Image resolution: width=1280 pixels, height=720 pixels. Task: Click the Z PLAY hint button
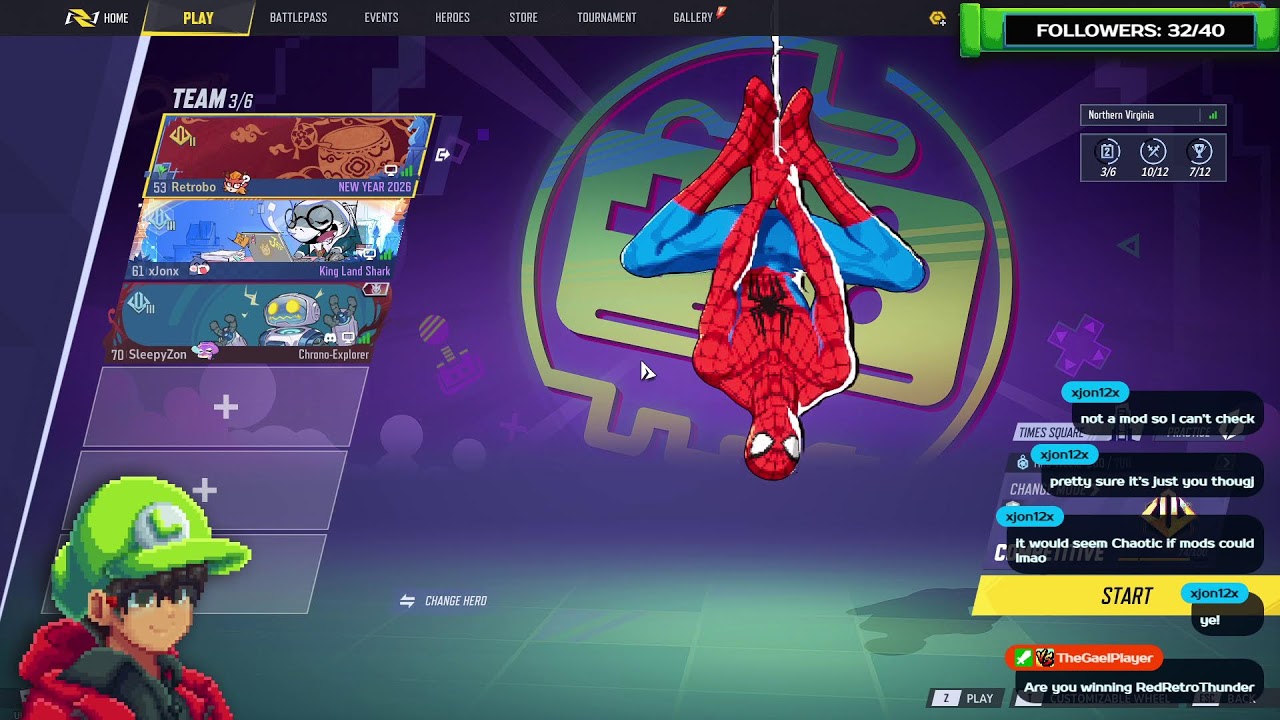tap(967, 698)
